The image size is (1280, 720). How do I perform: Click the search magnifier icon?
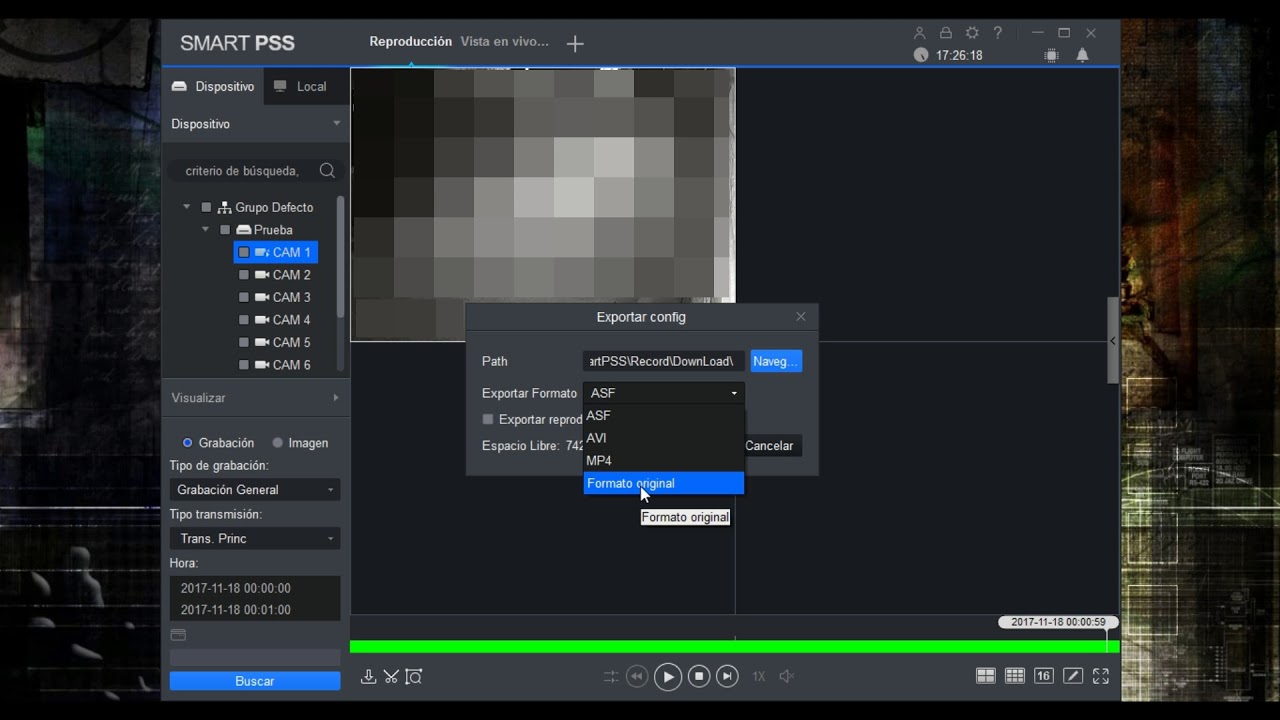tap(327, 171)
